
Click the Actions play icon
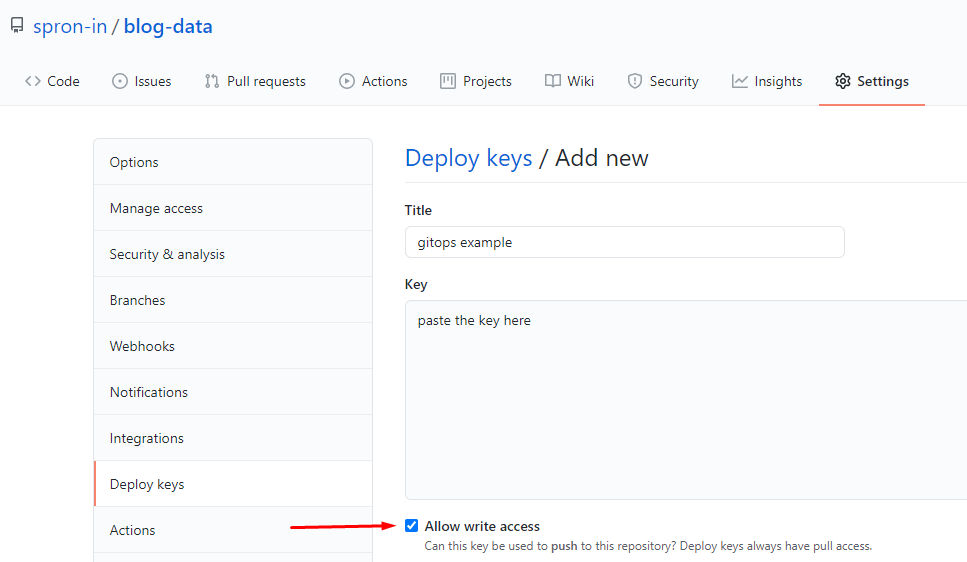(347, 81)
